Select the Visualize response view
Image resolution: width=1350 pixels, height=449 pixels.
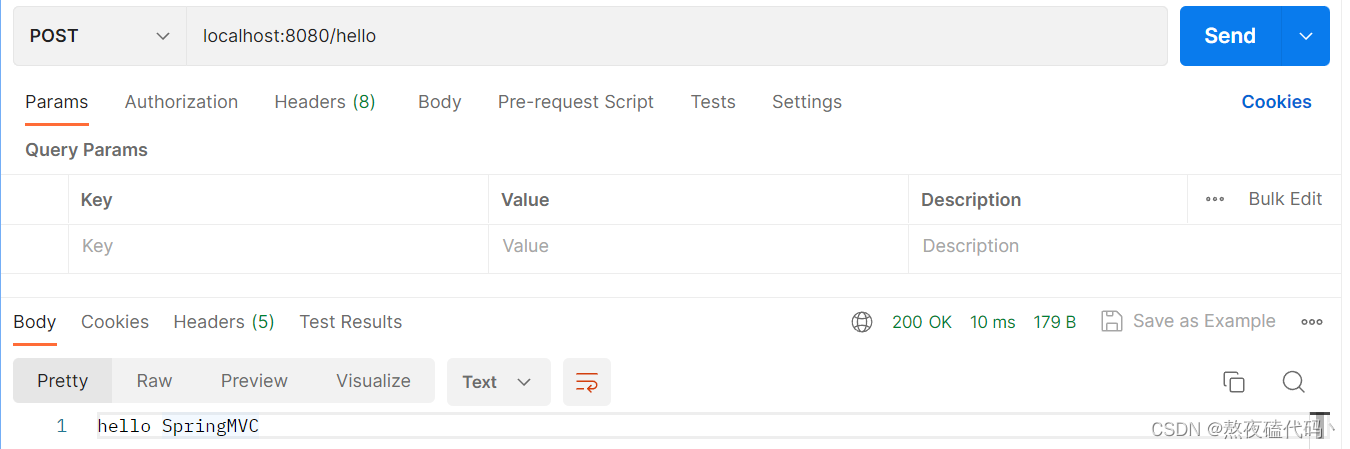373,381
